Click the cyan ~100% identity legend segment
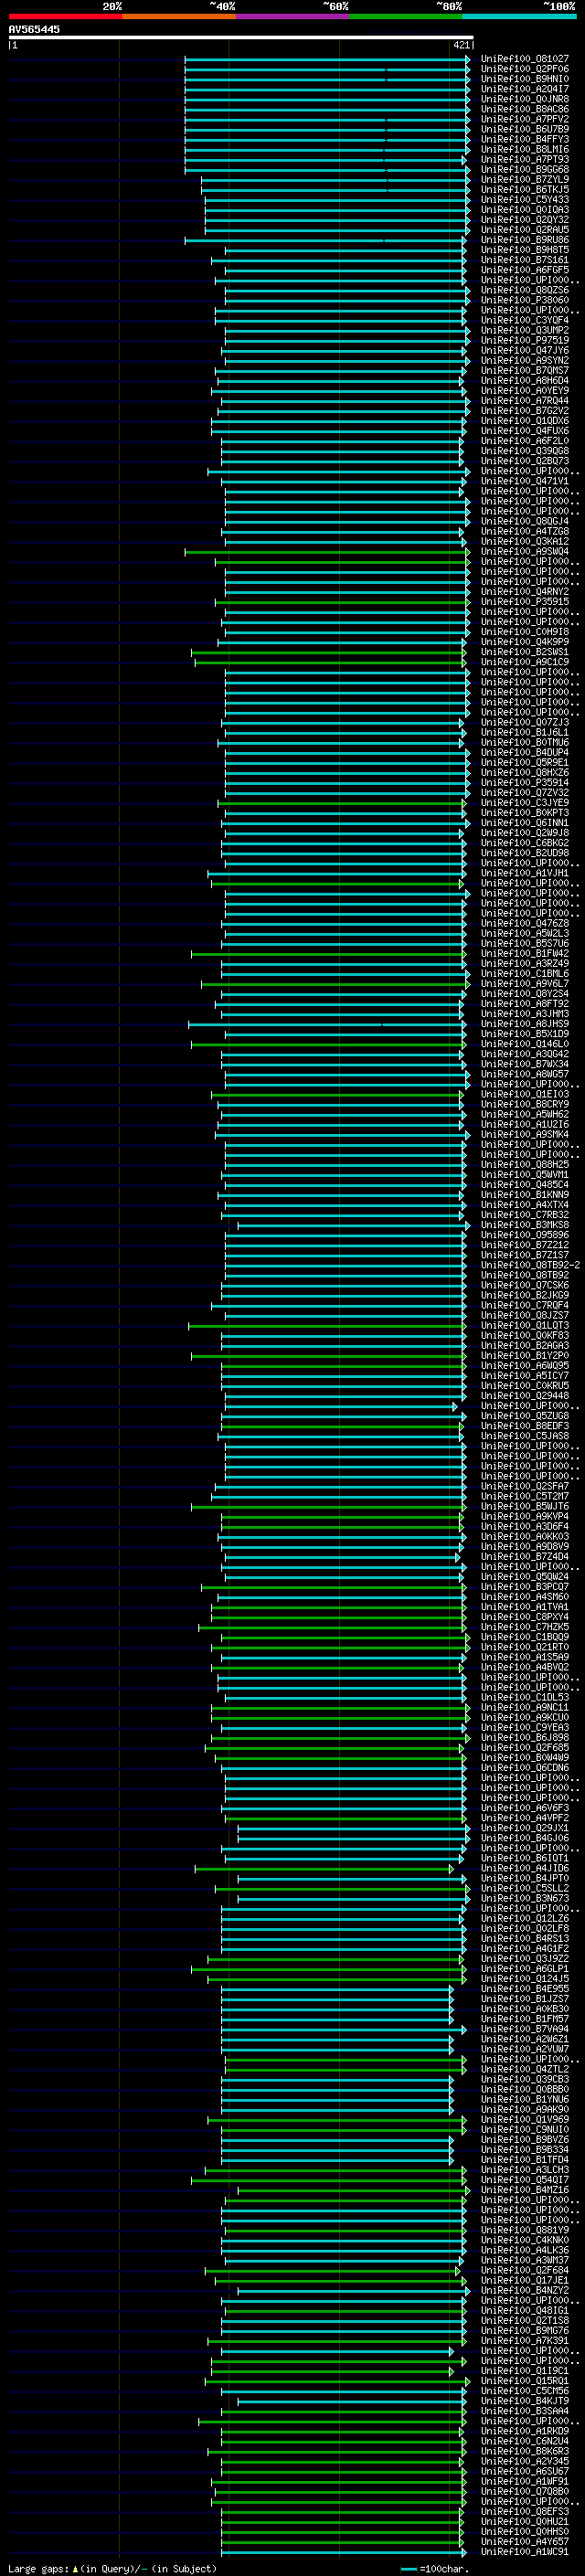 (x=519, y=16)
